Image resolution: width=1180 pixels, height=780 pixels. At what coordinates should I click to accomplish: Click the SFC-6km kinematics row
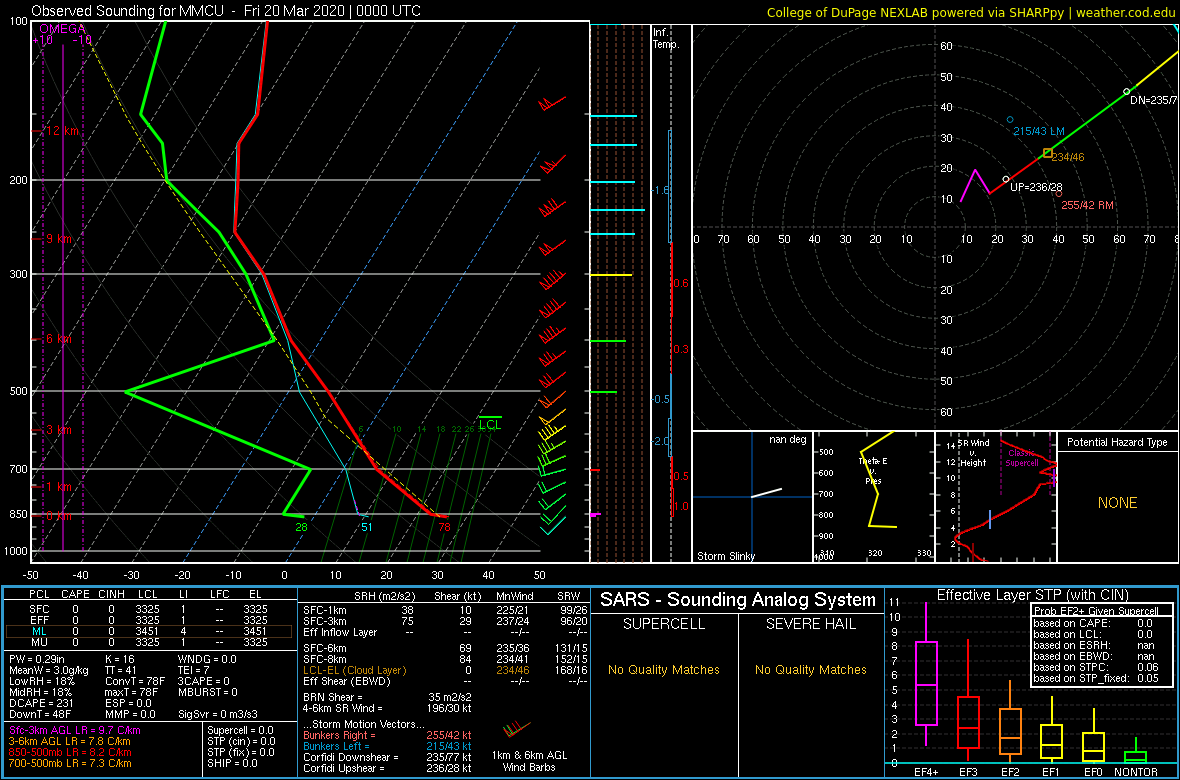(x=444, y=647)
